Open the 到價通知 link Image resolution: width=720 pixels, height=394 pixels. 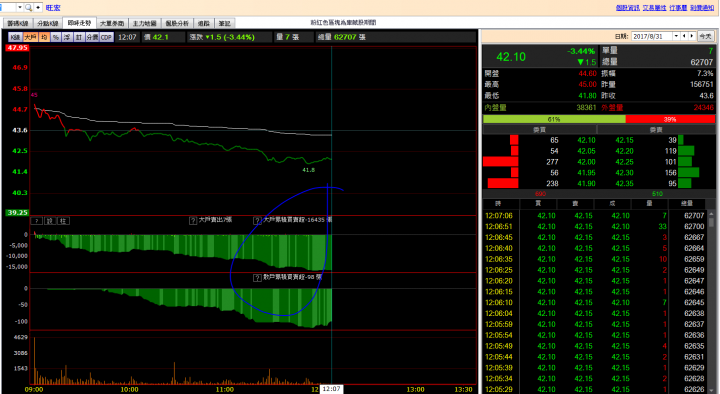click(702, 8)
